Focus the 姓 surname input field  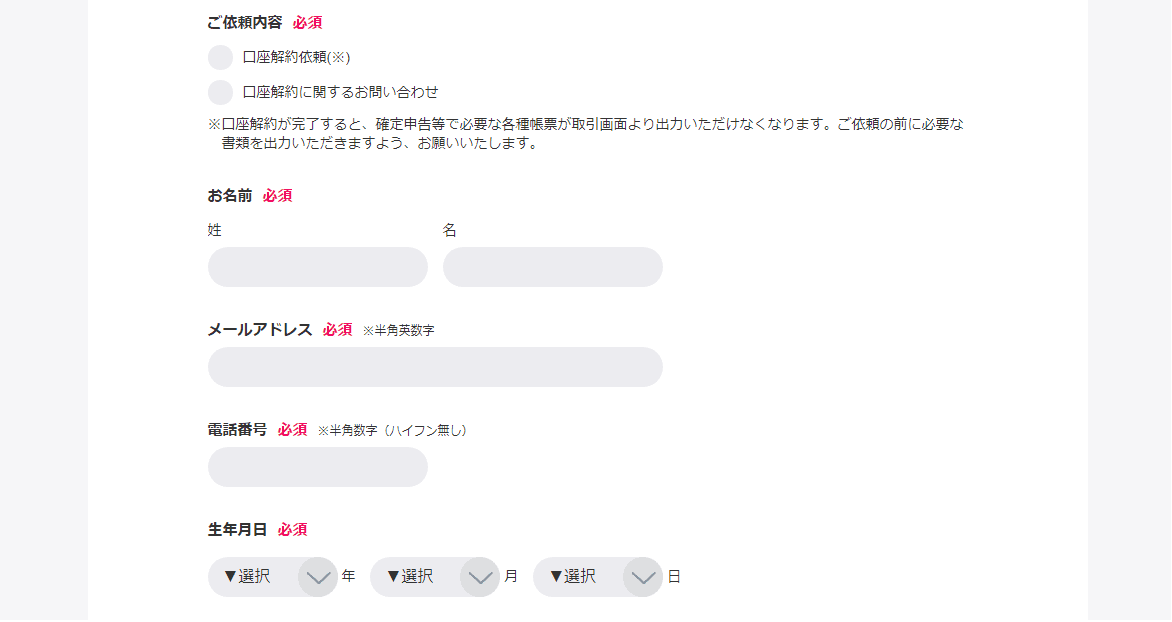click(317, 267)
